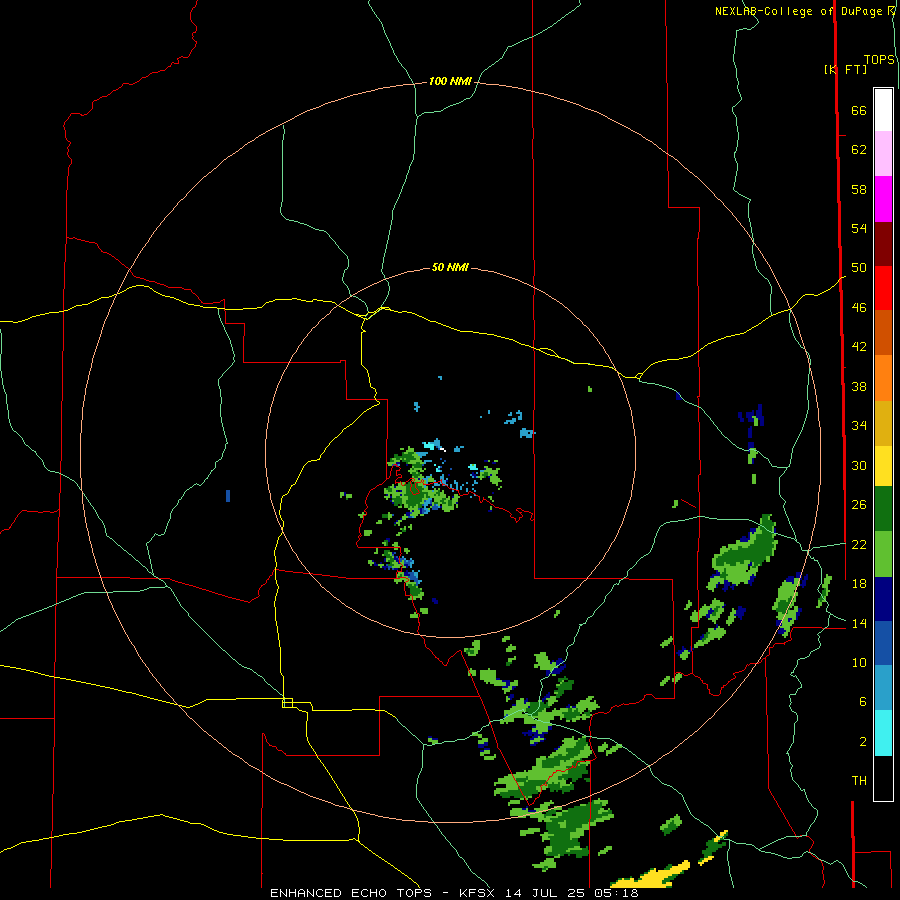The height and width of the screenshot is (900, 900).
Task: Click the legend label 'TH'
Action: click(859, 781)
